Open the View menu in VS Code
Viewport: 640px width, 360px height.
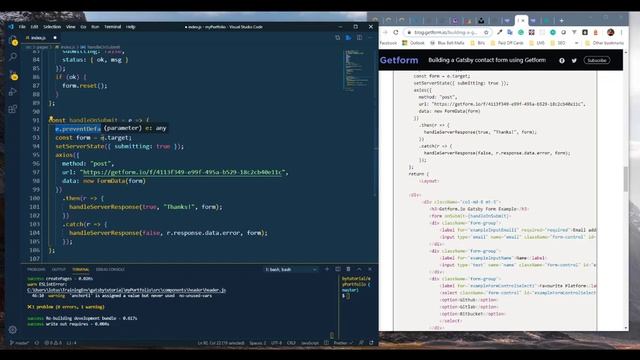71,27
